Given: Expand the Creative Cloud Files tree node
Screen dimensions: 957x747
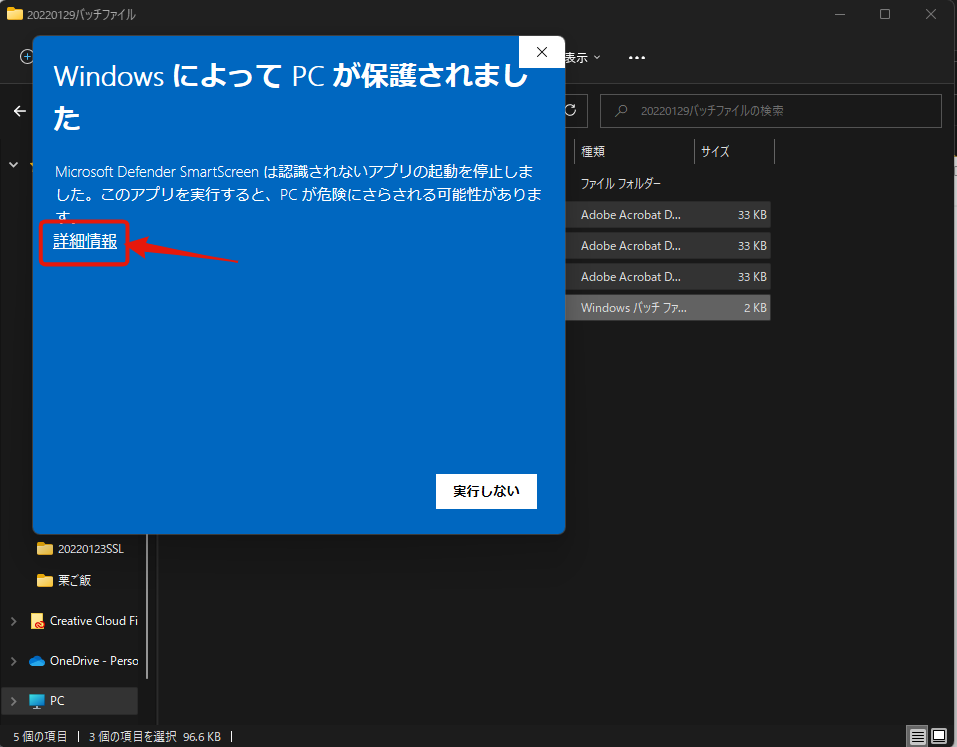Looking at the screenshot, I should click(x=13, y=621).
